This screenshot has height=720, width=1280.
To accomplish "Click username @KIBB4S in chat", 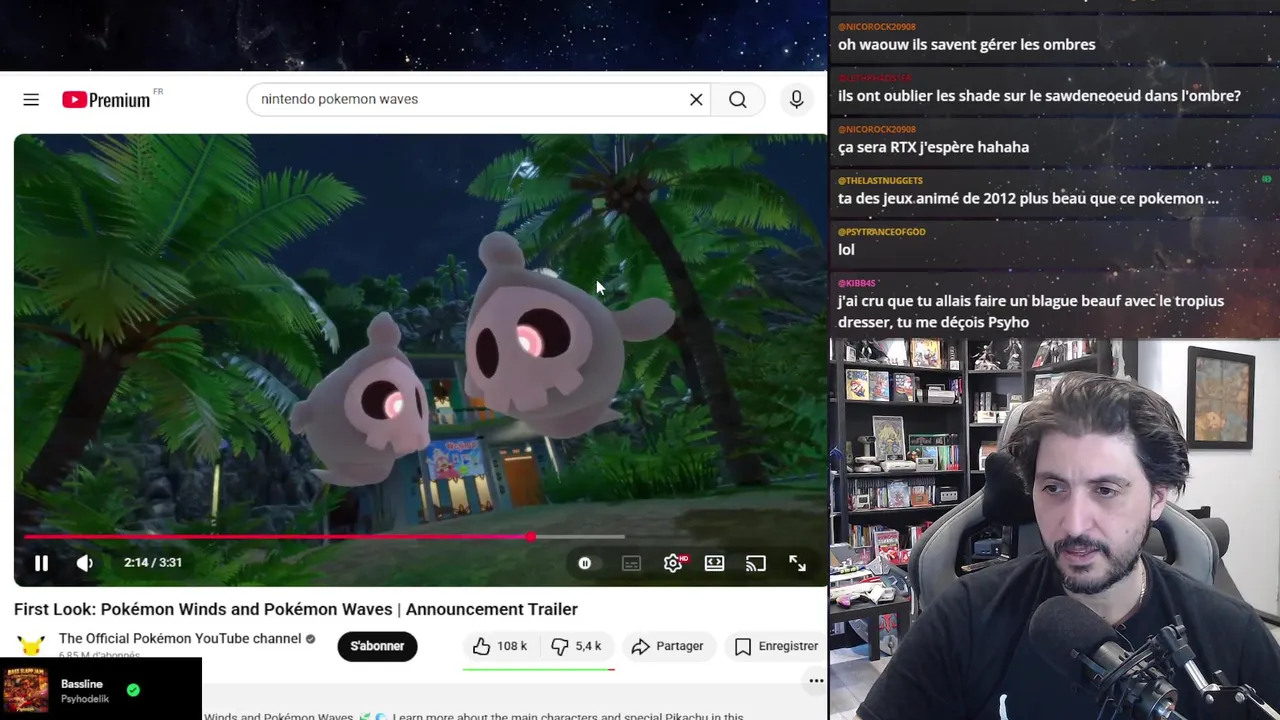I will 856,283.
